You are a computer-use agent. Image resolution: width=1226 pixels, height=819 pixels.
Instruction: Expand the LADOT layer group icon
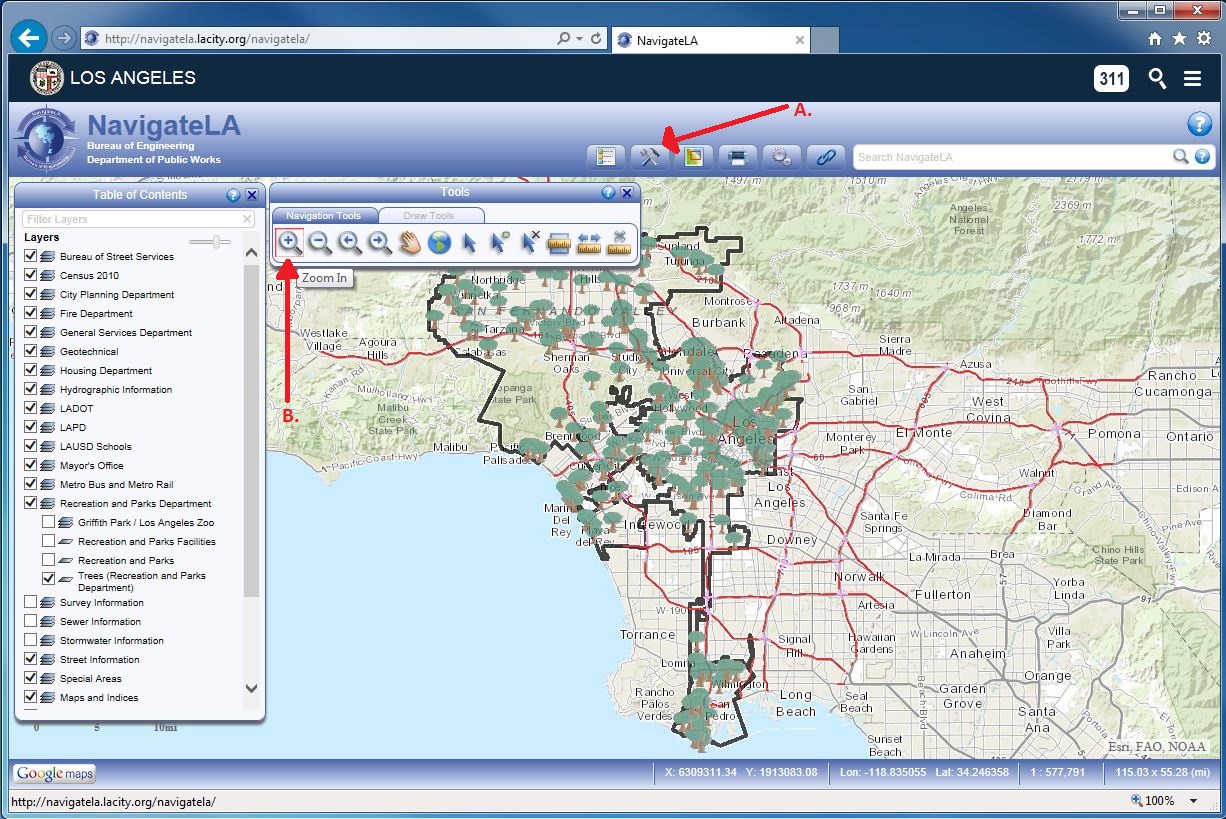click(47, 408)
